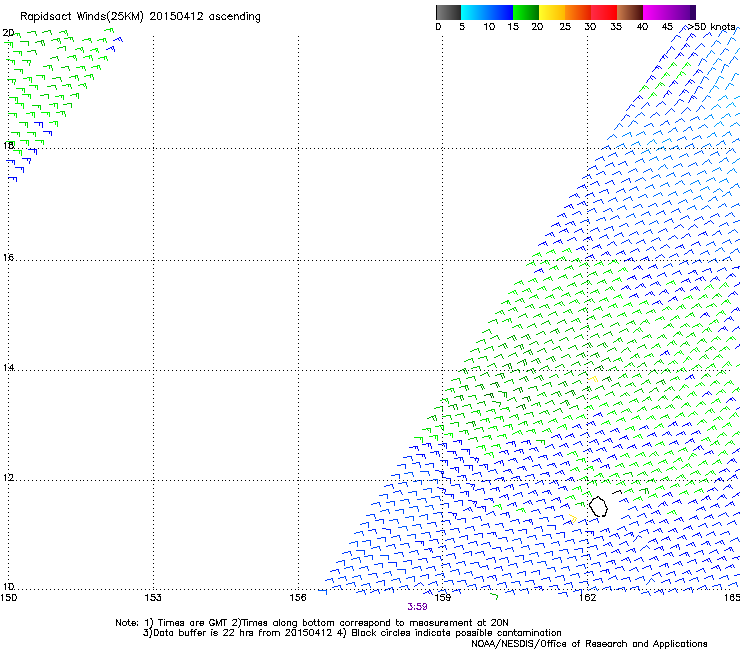
Task: Click the note about 'Data buffer is 22 hrs'
Action: [x=352, y=633]
